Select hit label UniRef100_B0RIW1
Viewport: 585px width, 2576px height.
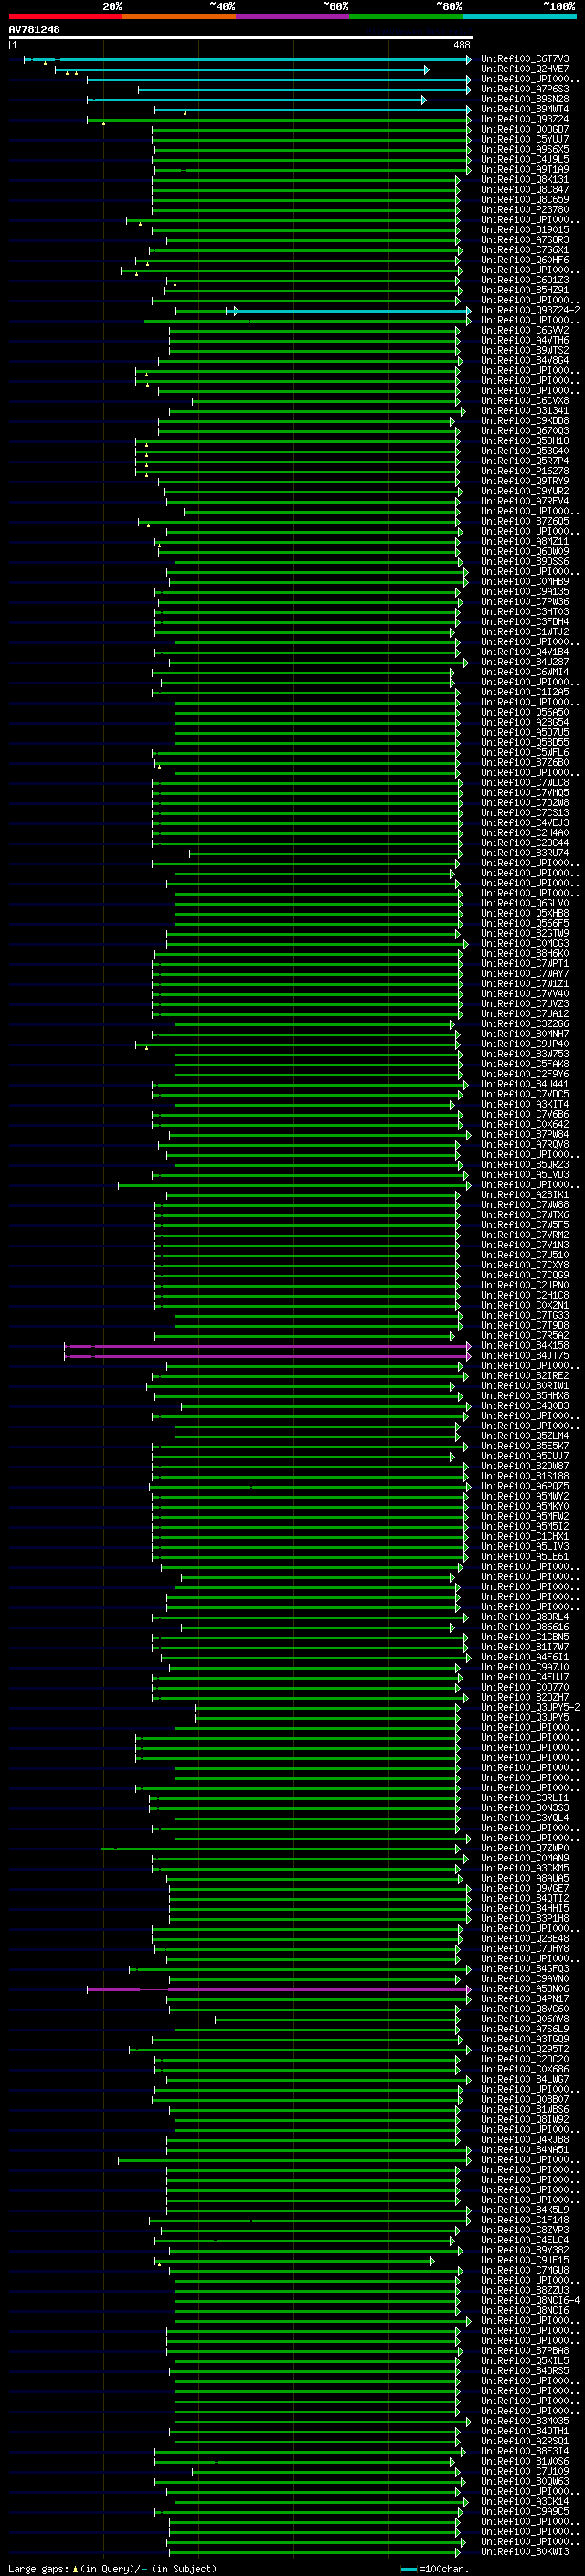coord(524,1386)
